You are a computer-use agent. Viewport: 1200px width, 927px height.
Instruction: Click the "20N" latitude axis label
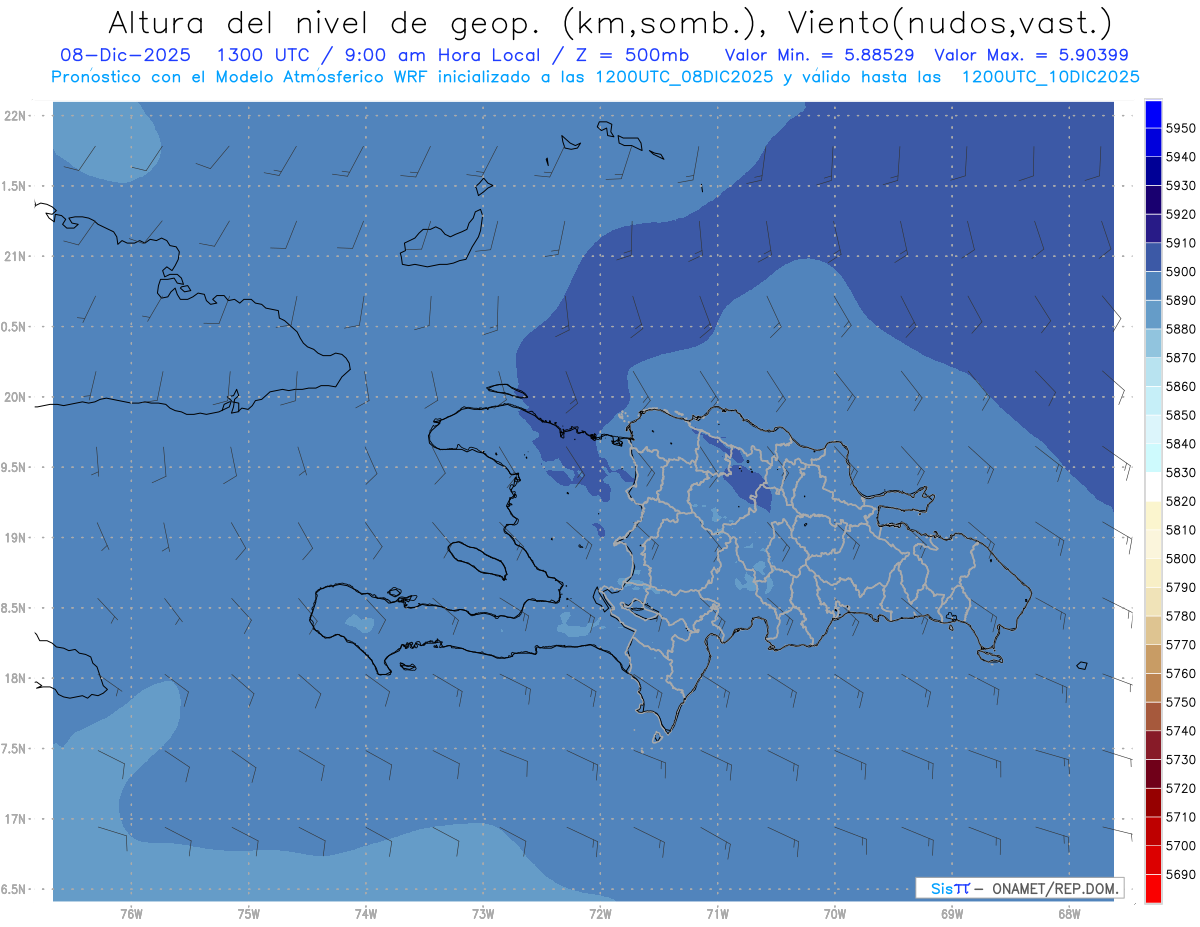coord(15,397)
